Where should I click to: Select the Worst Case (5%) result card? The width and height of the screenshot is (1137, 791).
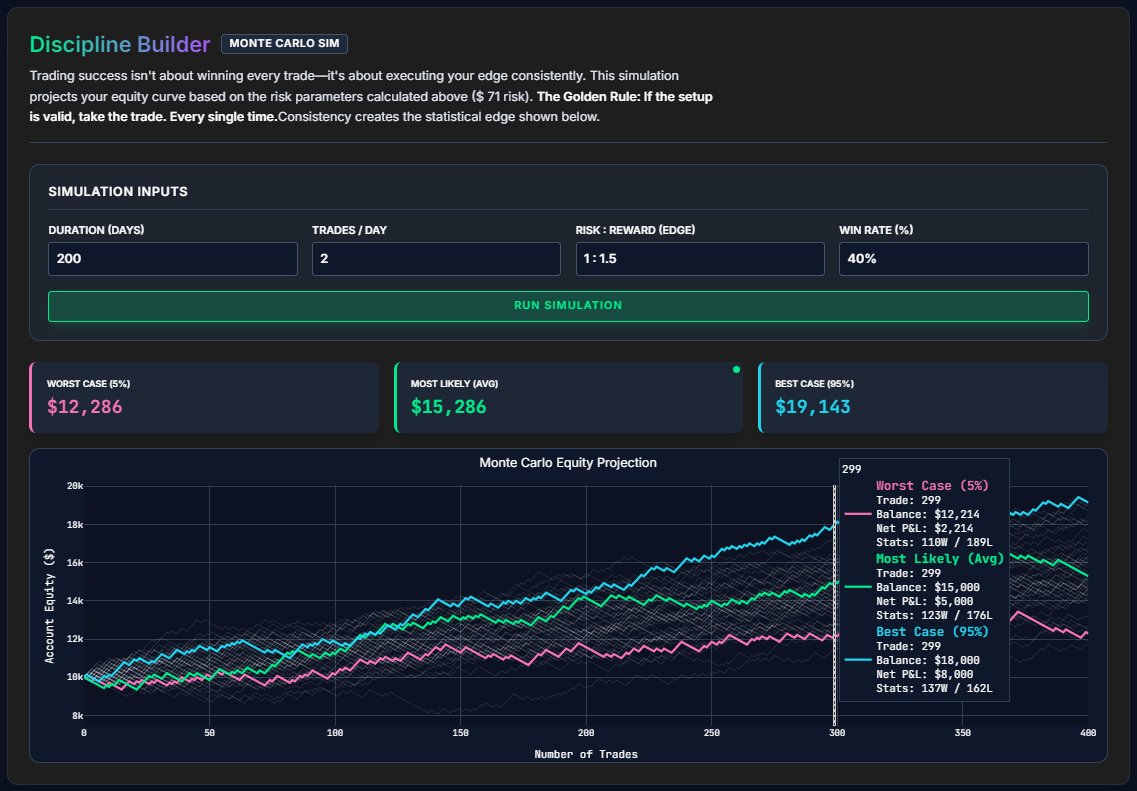[x=204, y=398]
